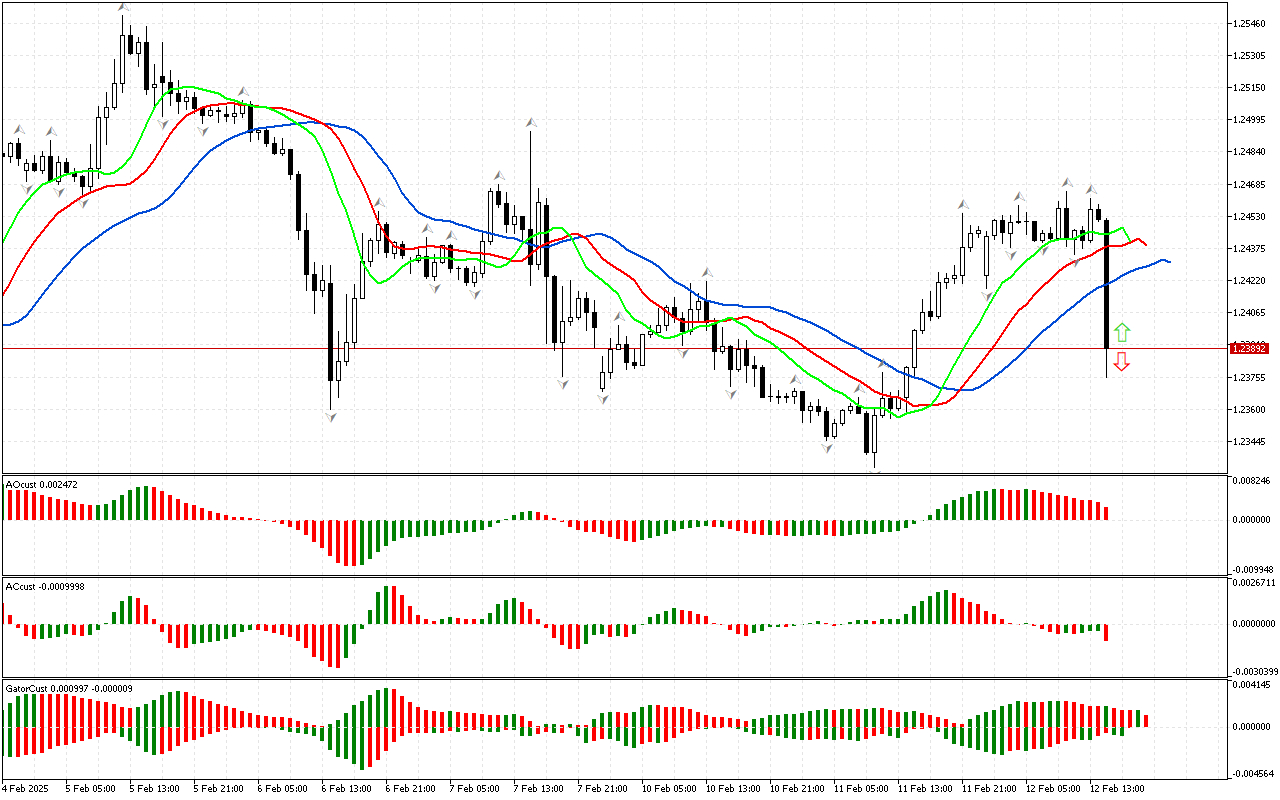The height and width of the screenshot is (800, 1280).
Task: Click the 7 Feb 21:00 time label
Action: pos(603,788)
